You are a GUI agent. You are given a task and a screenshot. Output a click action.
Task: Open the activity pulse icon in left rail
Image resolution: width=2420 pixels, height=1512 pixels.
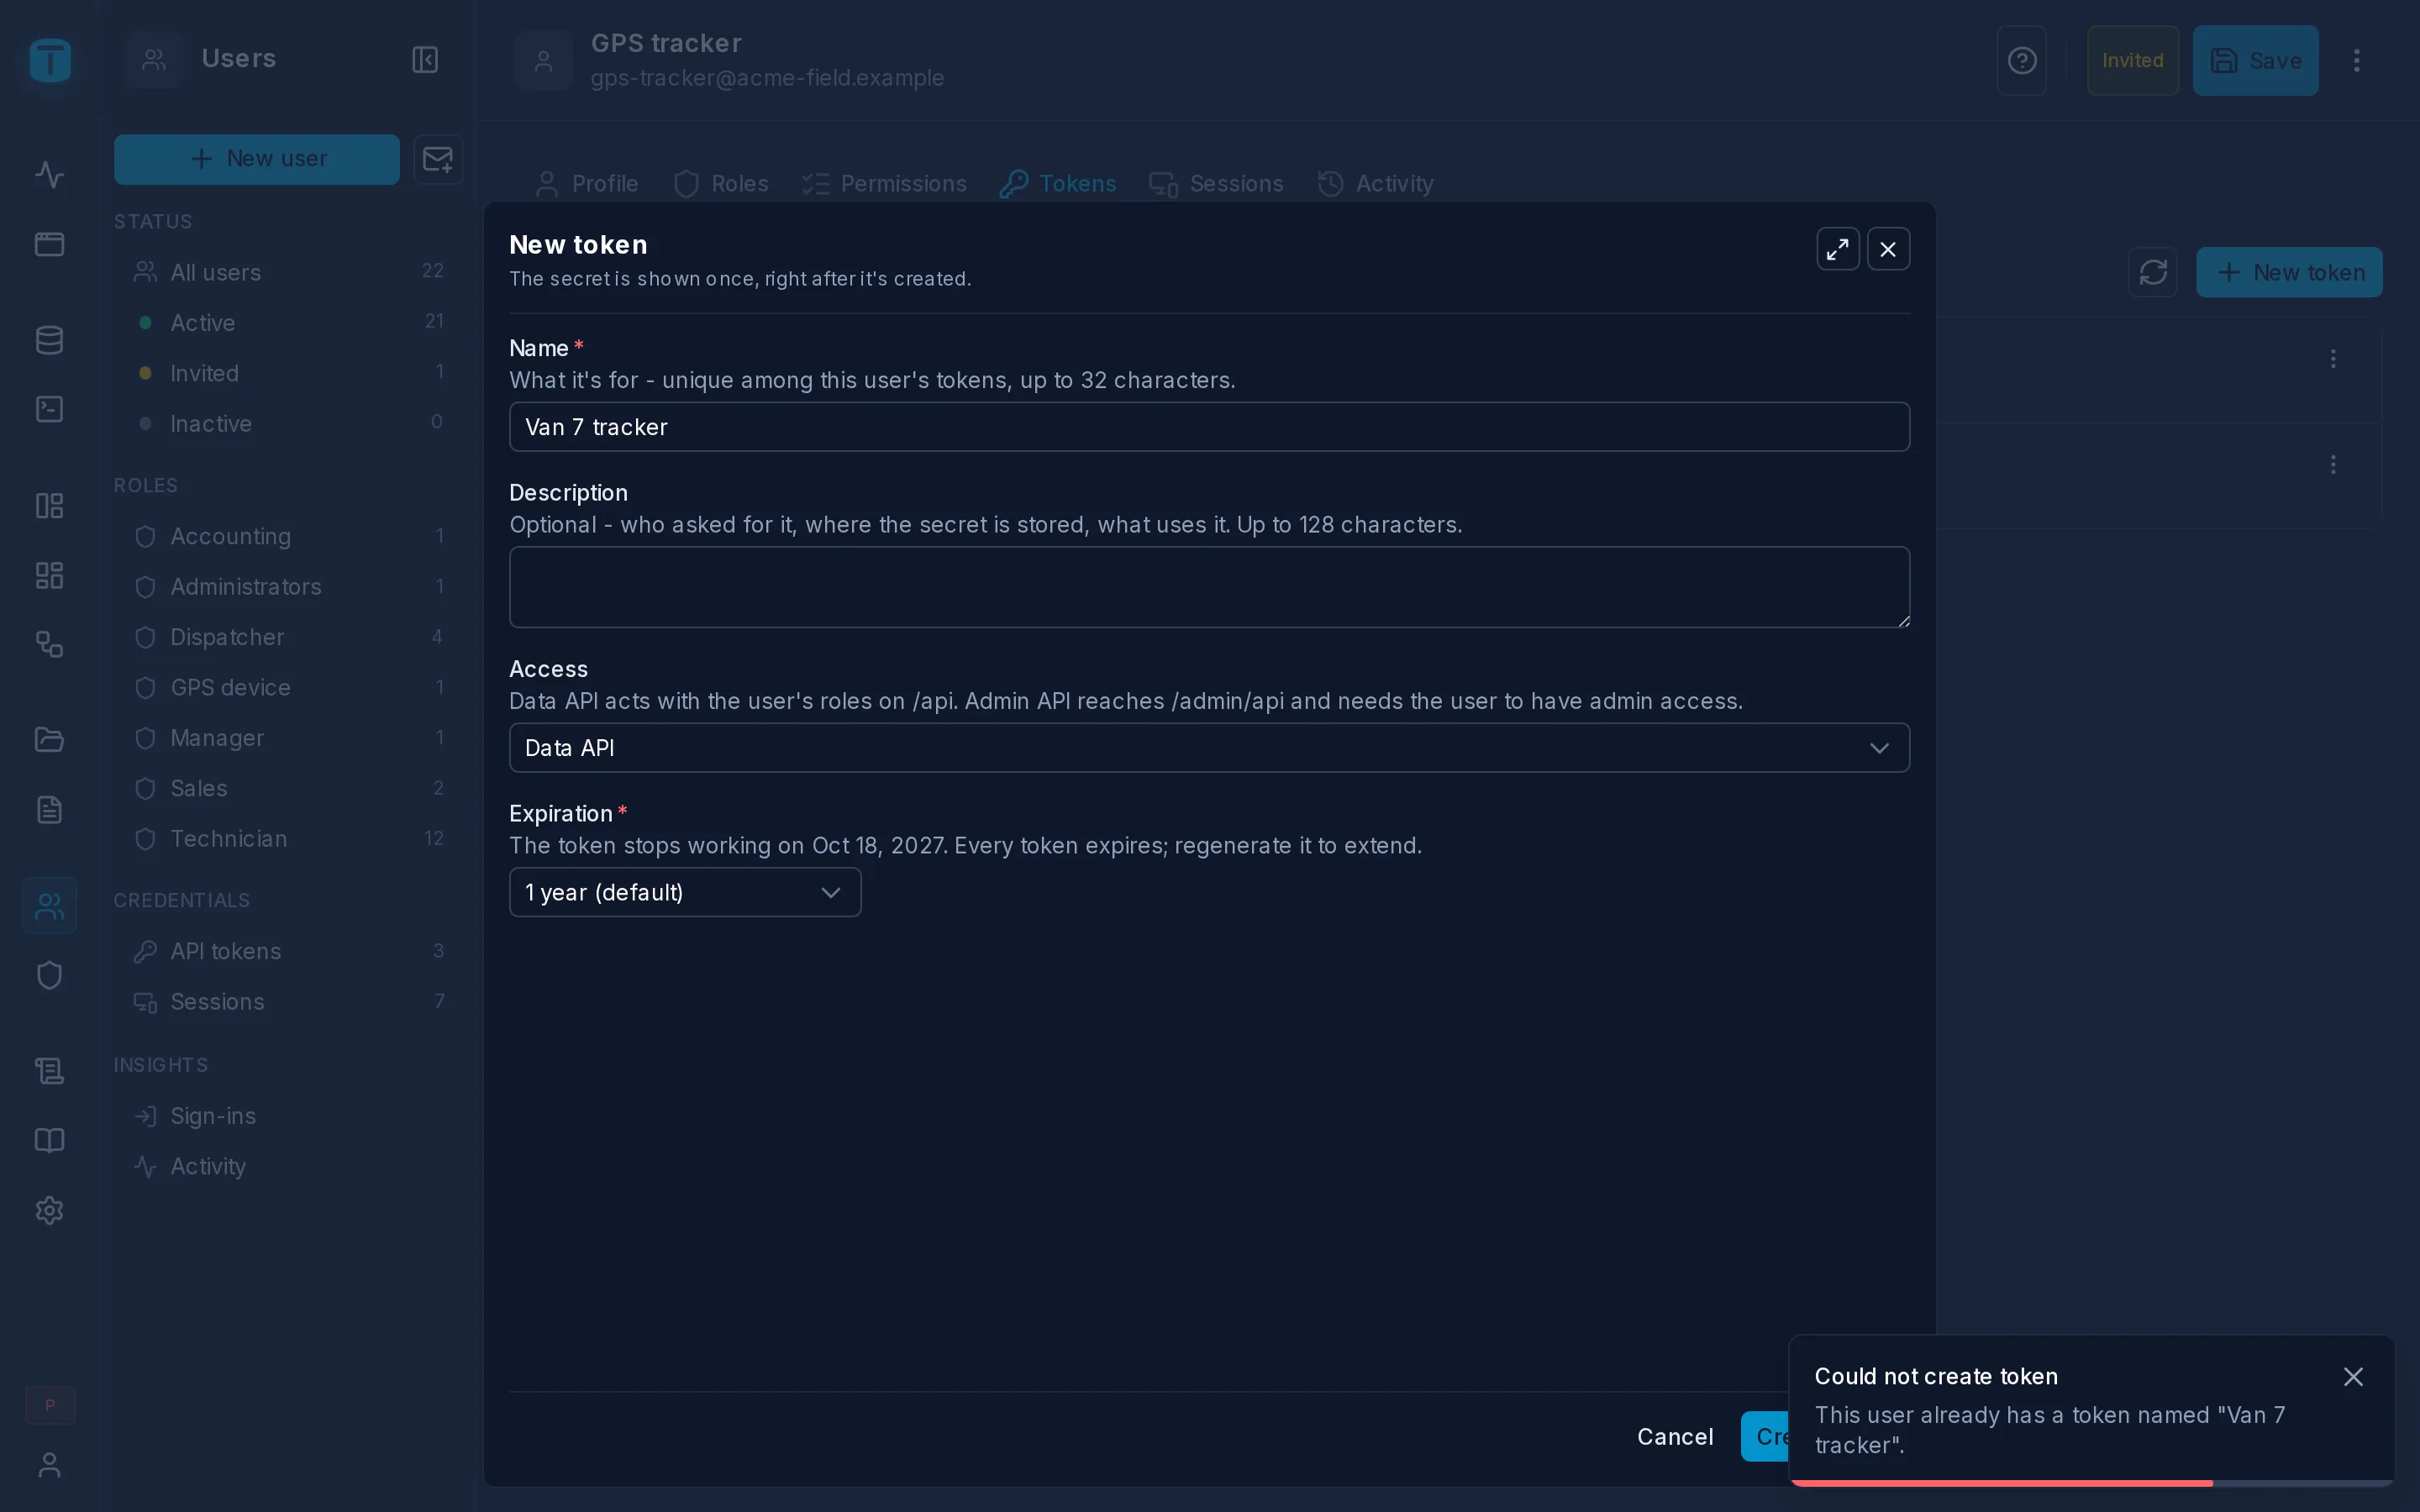pyautogui.click(x=49, y=175)
